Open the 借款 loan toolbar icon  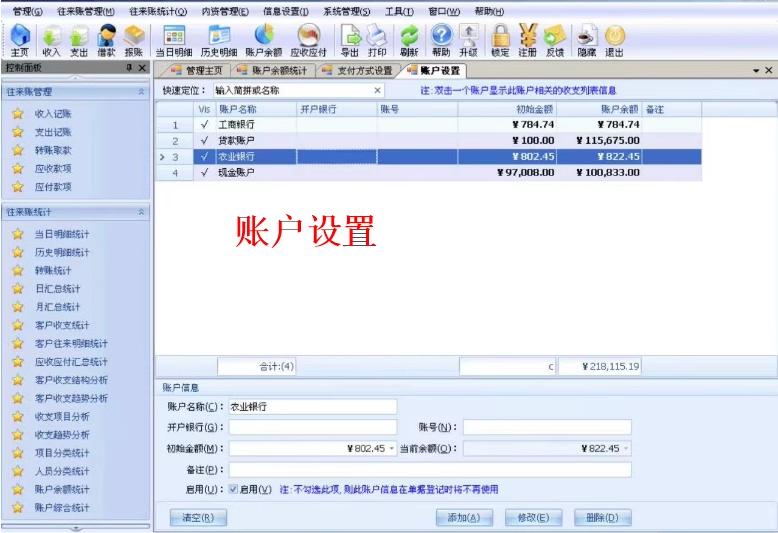pos(106,41)
